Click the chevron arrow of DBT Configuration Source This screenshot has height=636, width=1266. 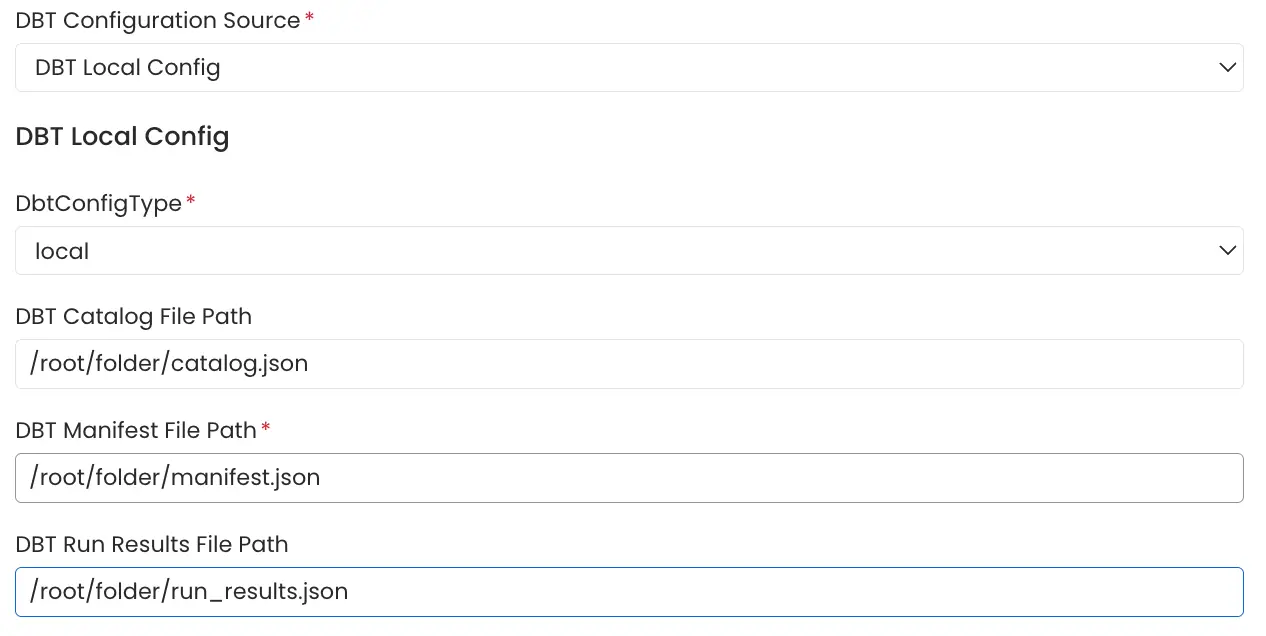[1227, 68]
